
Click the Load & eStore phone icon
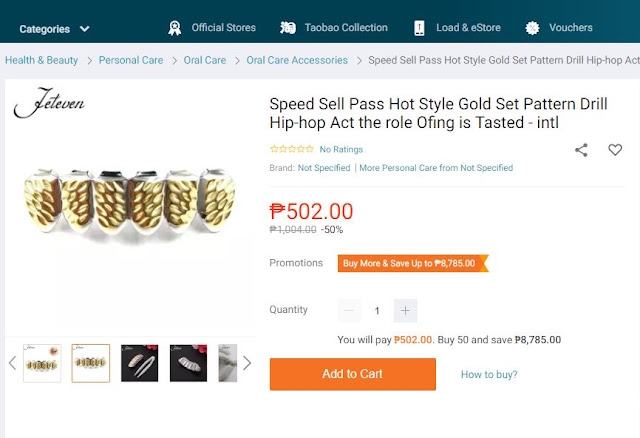(419, 28)
